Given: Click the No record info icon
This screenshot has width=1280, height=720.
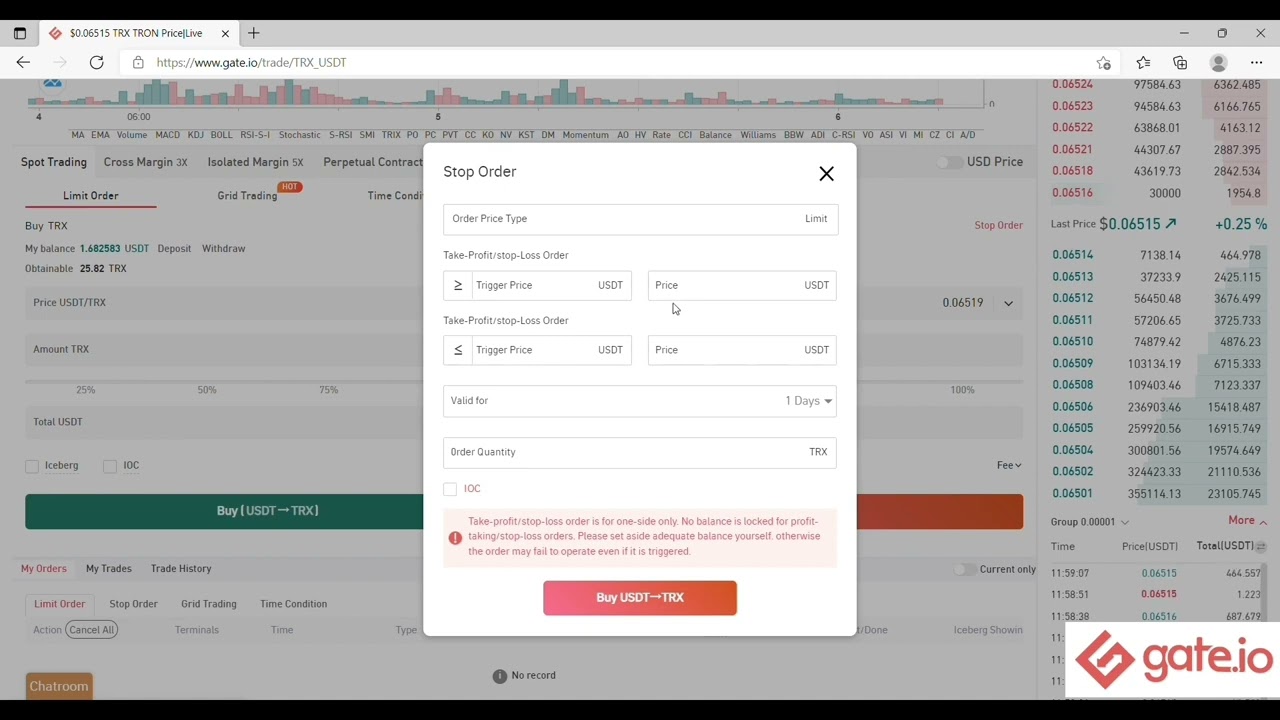Looking at the screenshot, I should [x=500, y=676].
